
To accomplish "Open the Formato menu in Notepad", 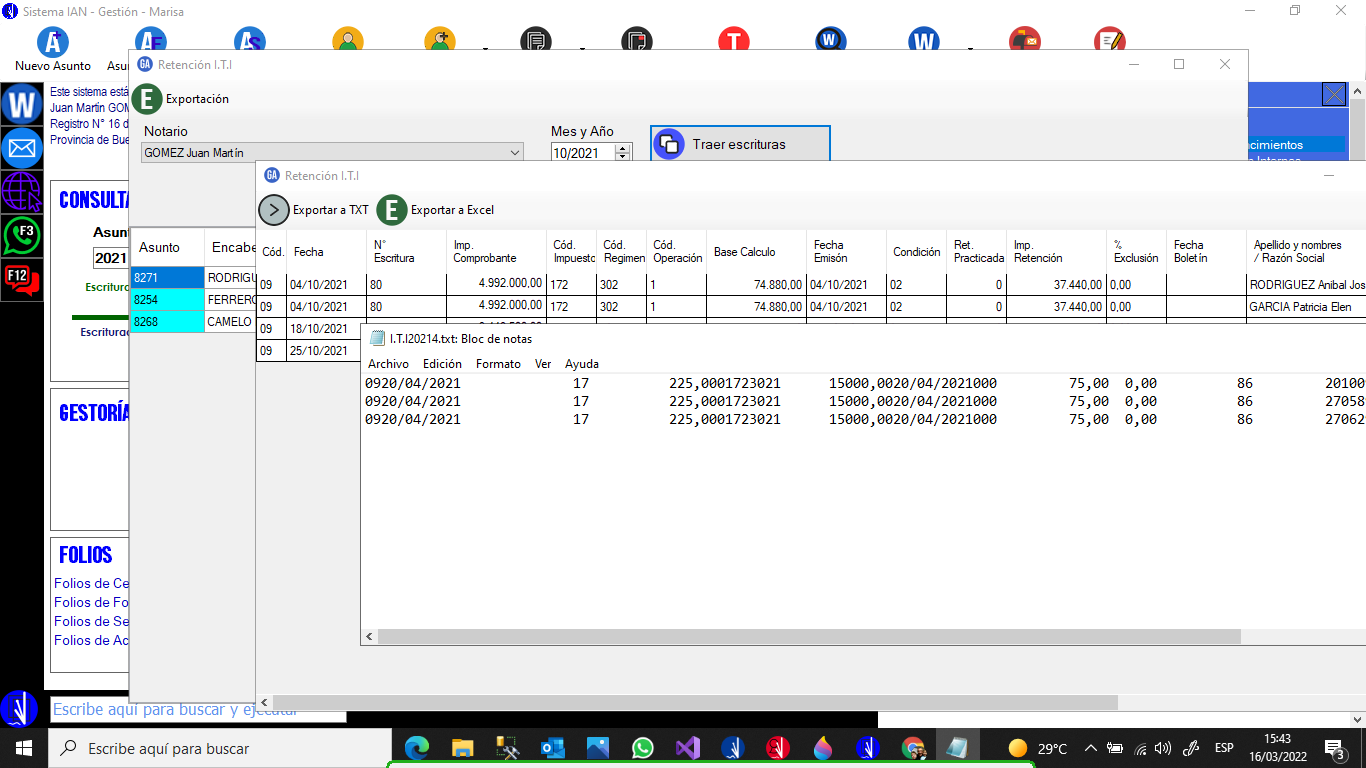I will pos(497,364).
